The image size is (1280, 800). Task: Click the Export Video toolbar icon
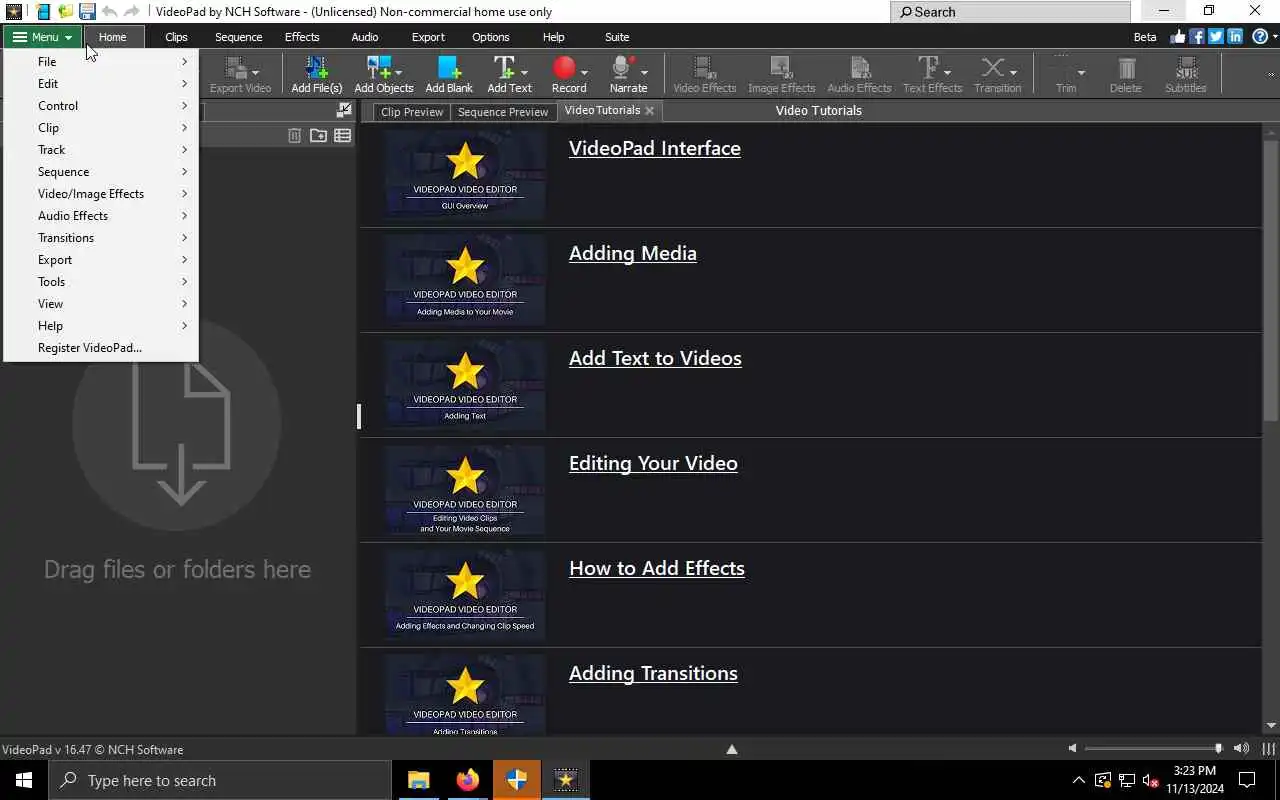235,68
